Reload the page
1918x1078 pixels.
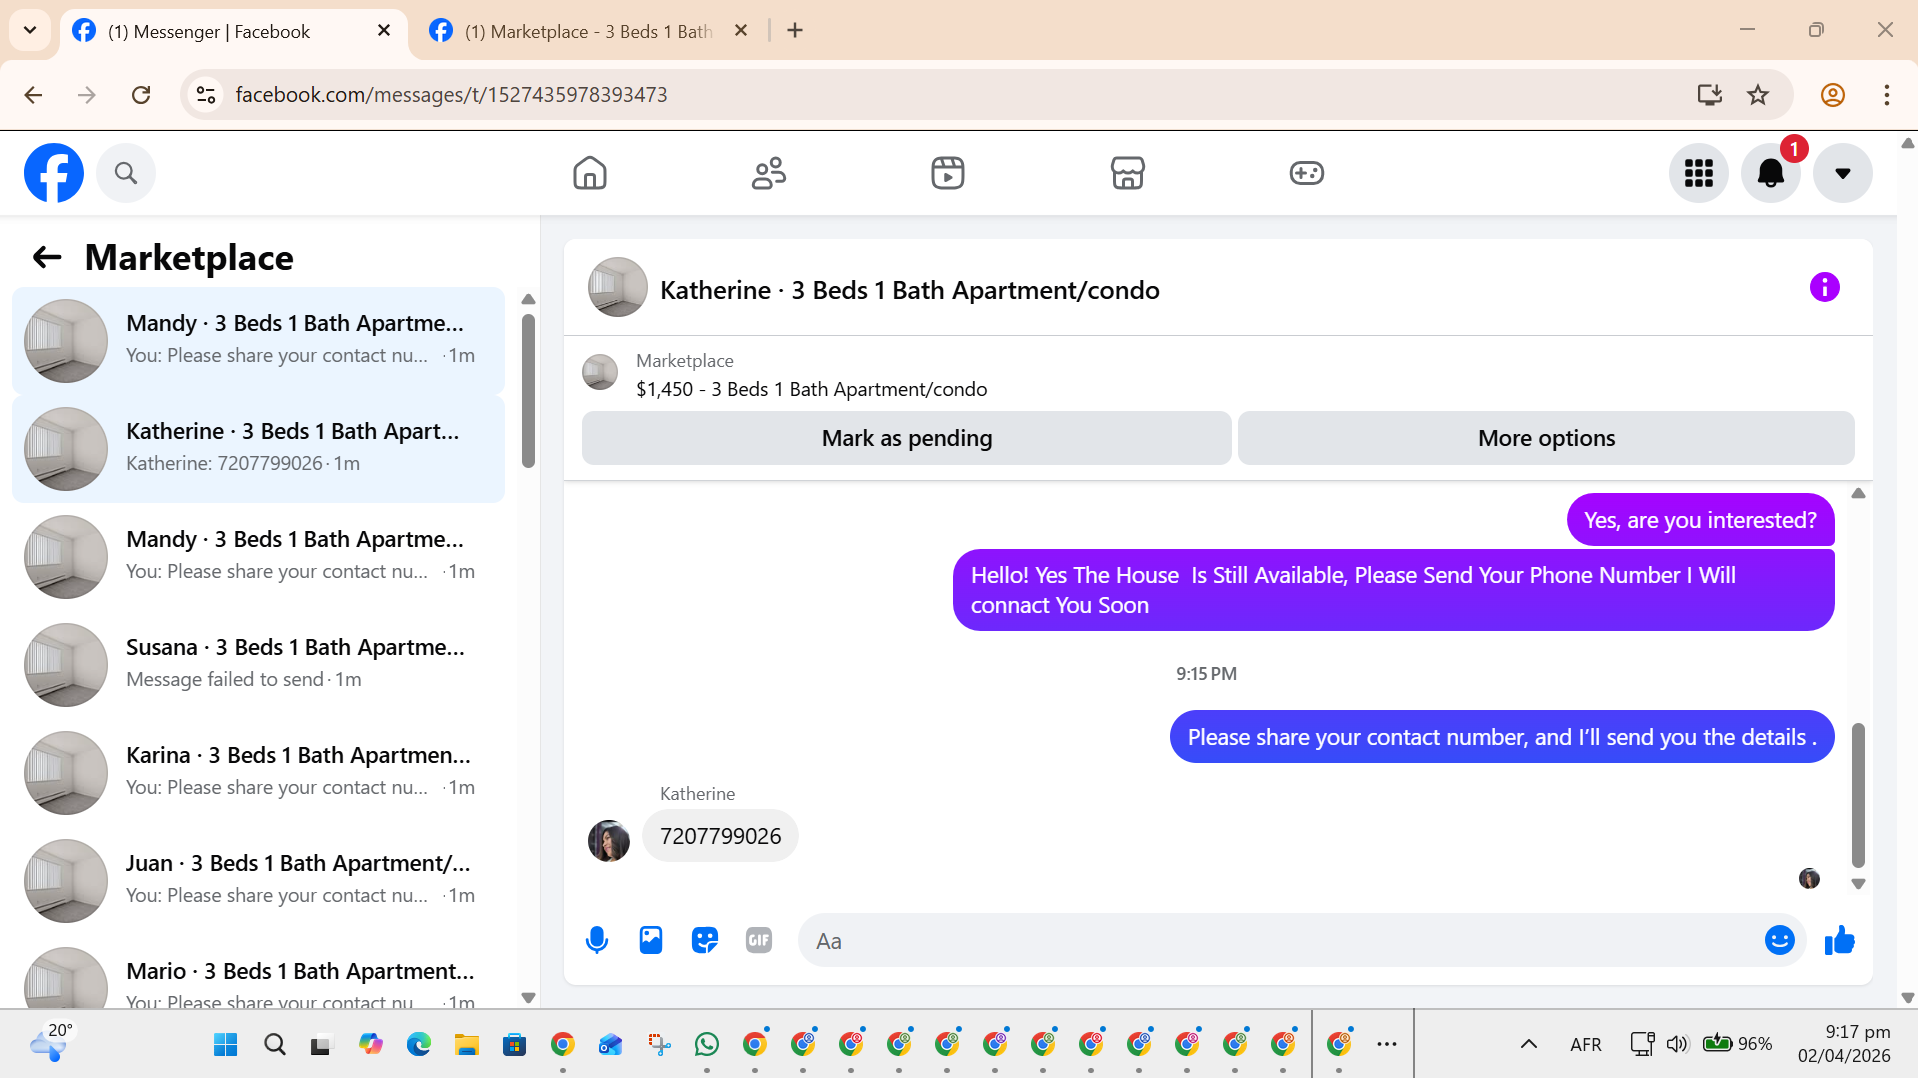click(x=141, y=95)
